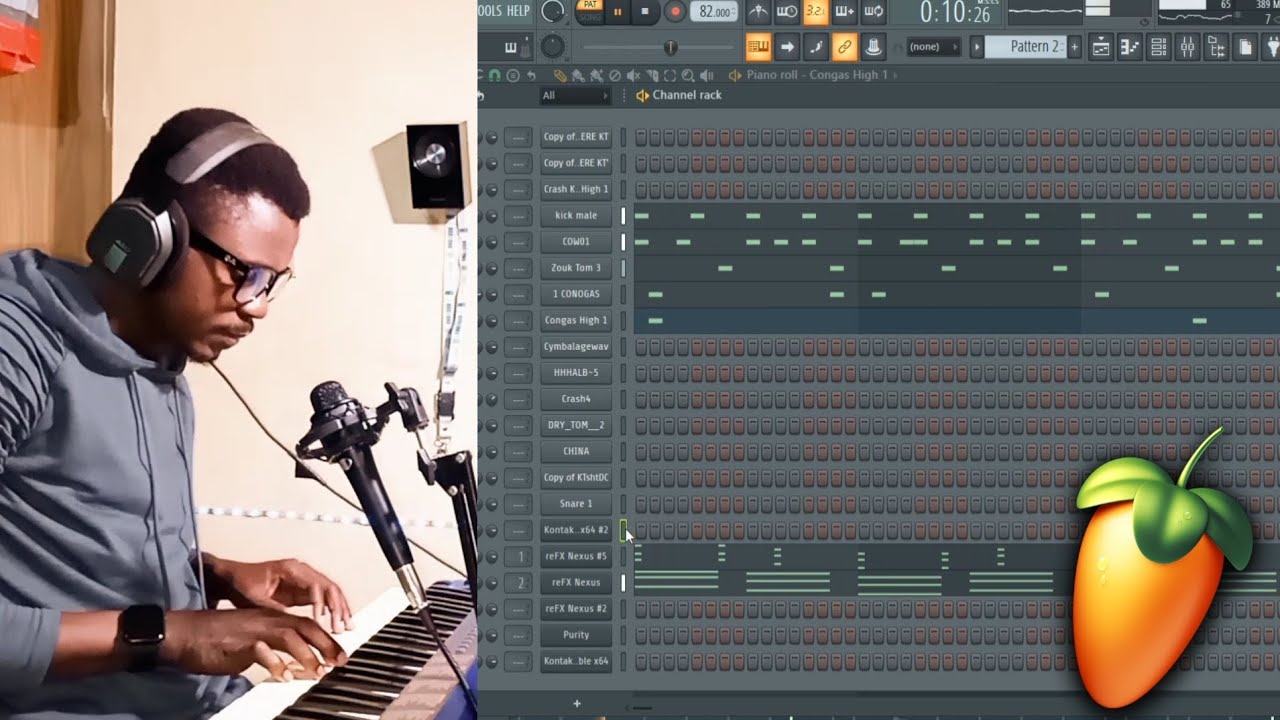Viewport: 1280px width, 720px height.
Task: Toggle the multilink to controllers chain icon
Action: tap(845, 47)
